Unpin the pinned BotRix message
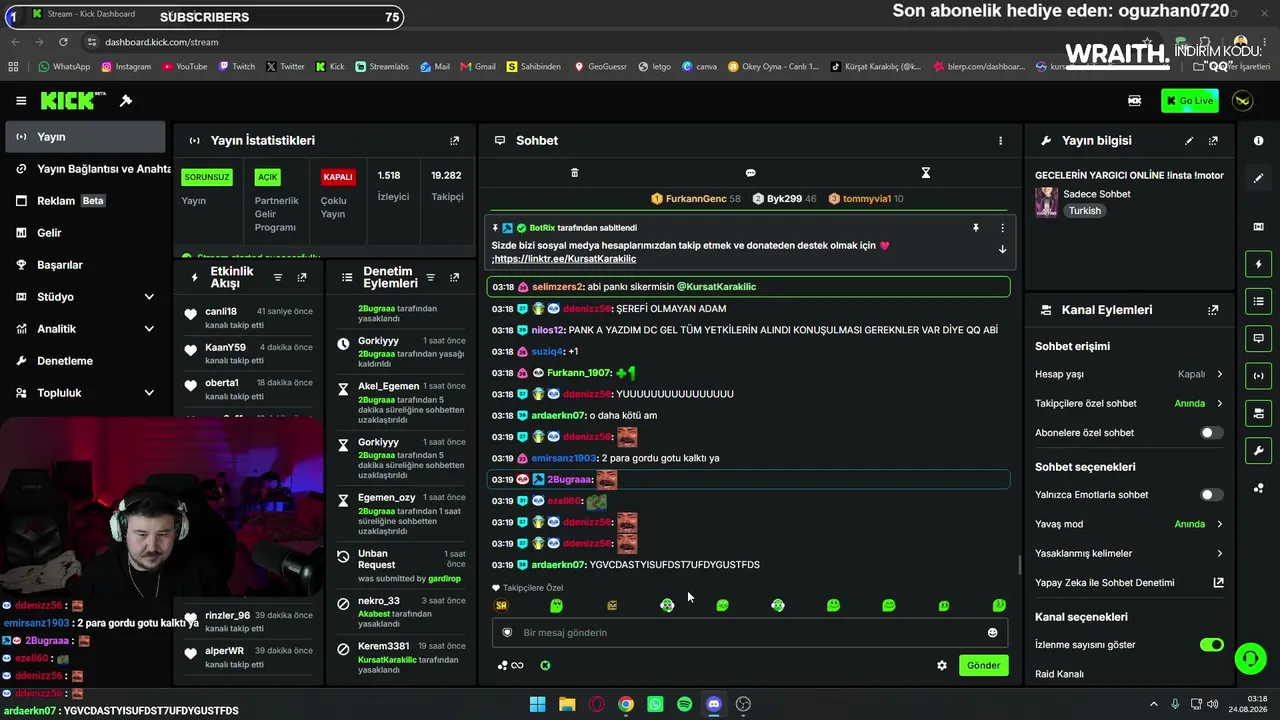Image resolution: width=1280 pixels, height=720 pixels. click(976, 228)
